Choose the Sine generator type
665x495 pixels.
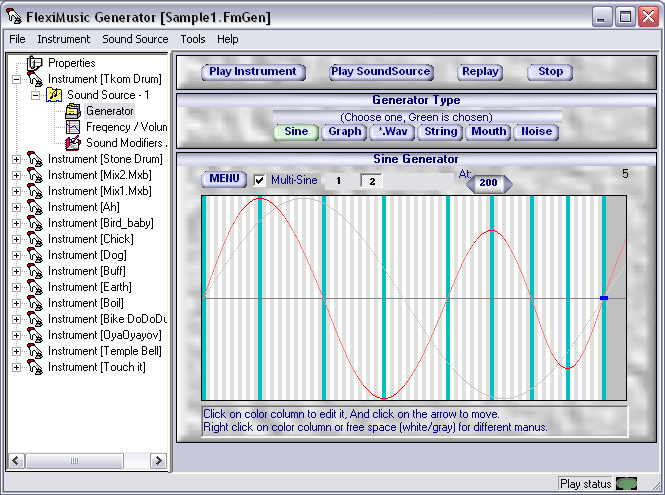296,131
